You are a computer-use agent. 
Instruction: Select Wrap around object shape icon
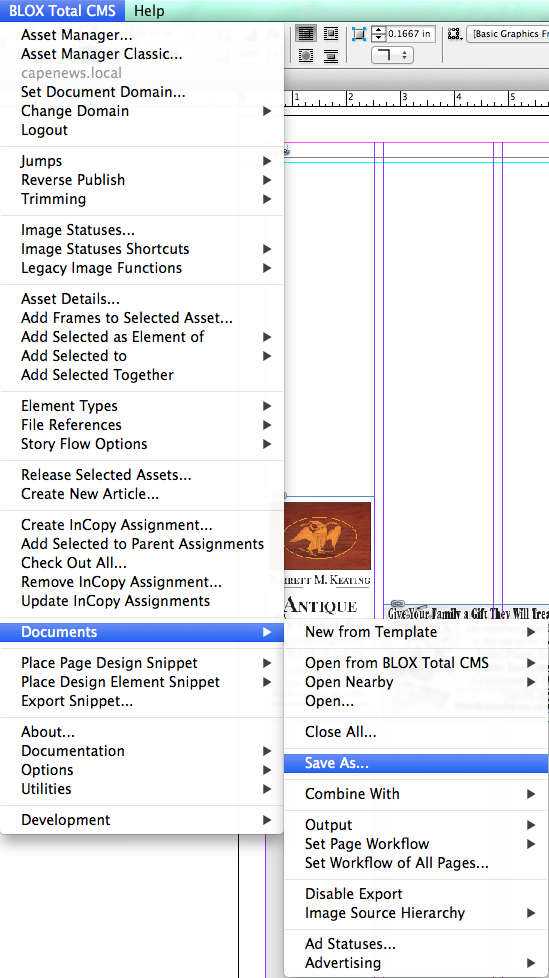click(306, 56)
